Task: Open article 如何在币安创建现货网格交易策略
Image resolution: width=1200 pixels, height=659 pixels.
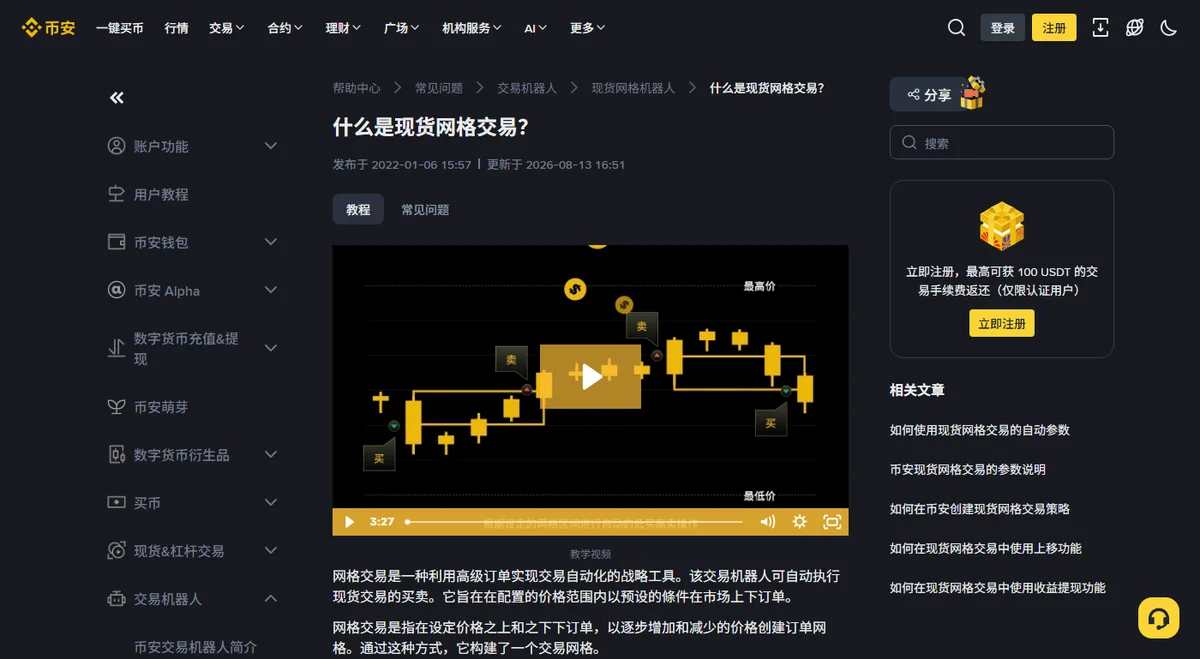Action: click(980, 508)
